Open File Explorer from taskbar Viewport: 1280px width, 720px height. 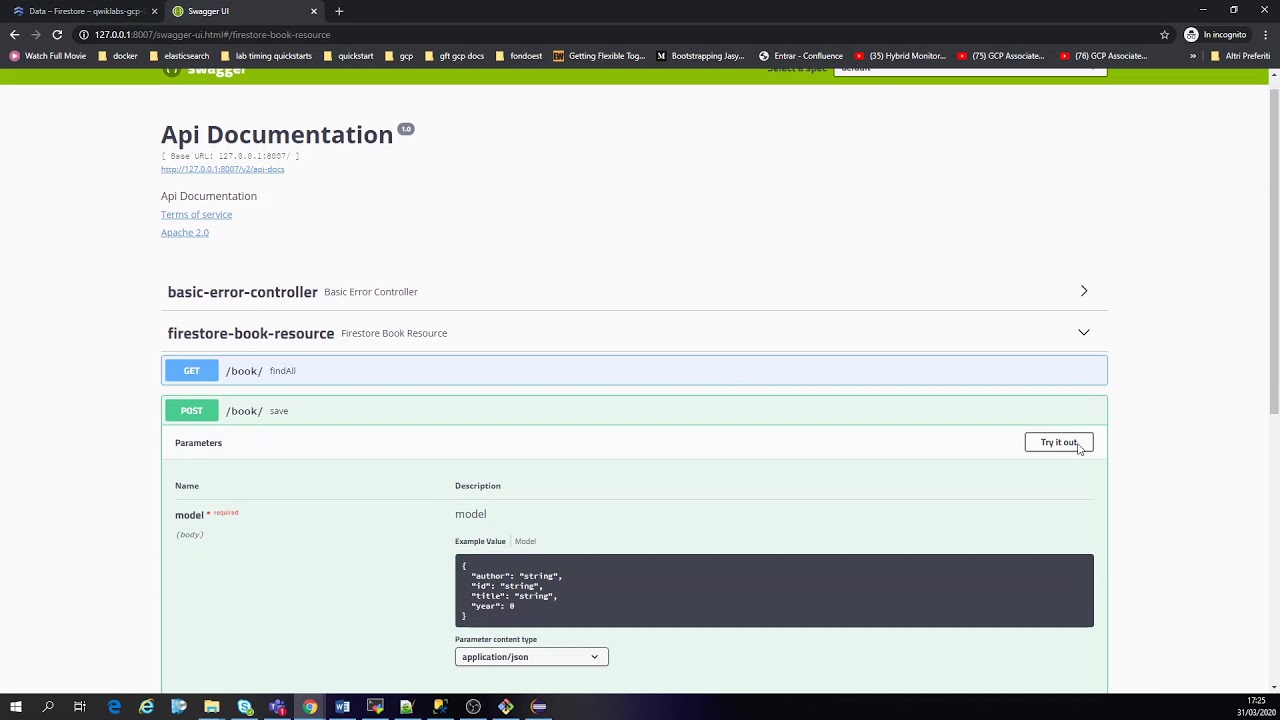tap(212, 707)
